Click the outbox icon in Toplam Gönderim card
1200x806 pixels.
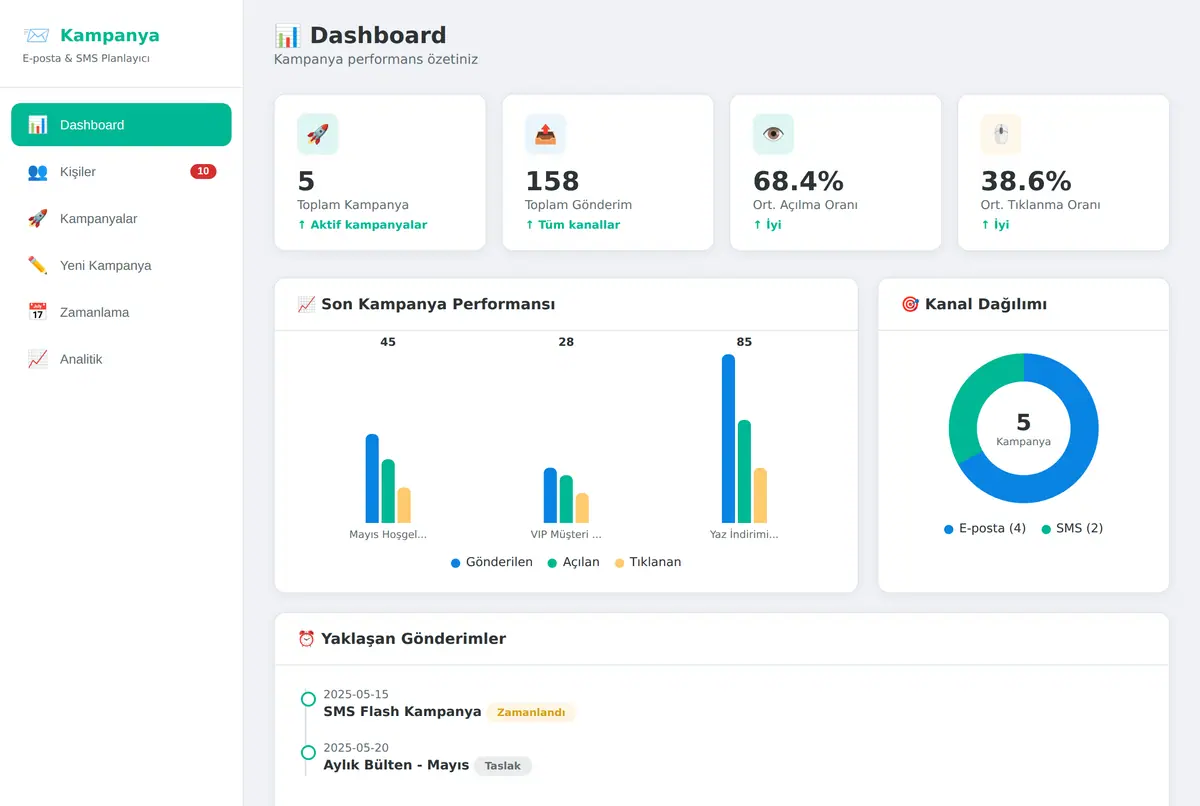[546, 134]
